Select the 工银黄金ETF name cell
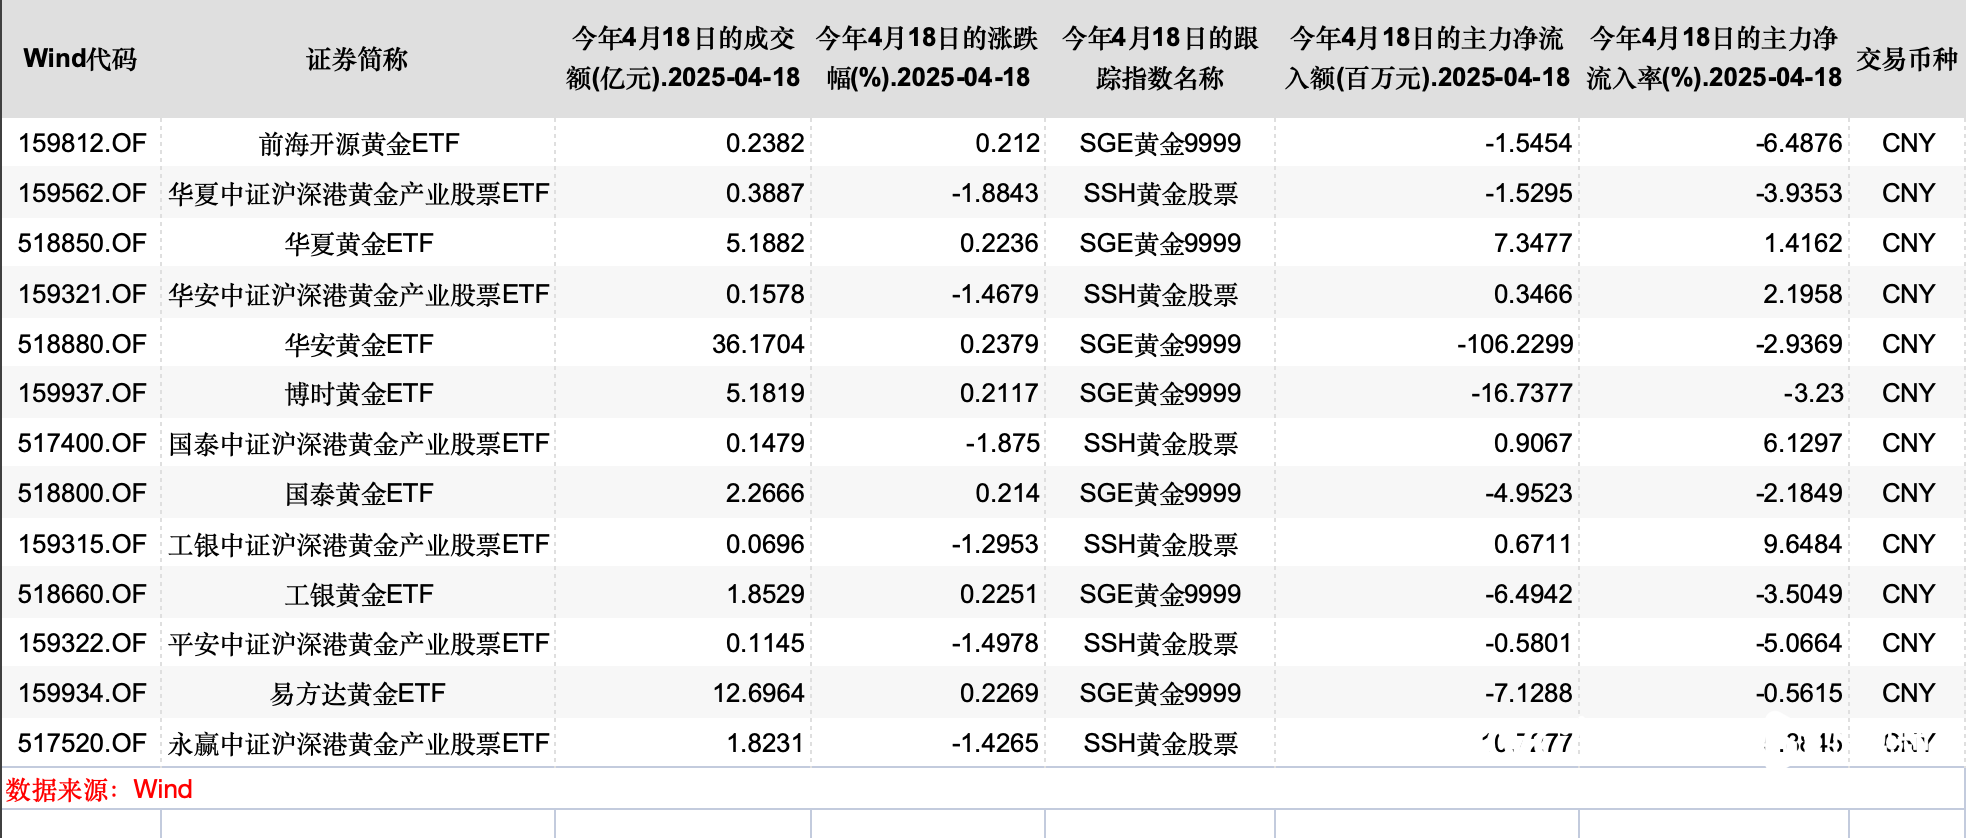The width and height of the screenshot is (1966, 838). pos(358,595)
